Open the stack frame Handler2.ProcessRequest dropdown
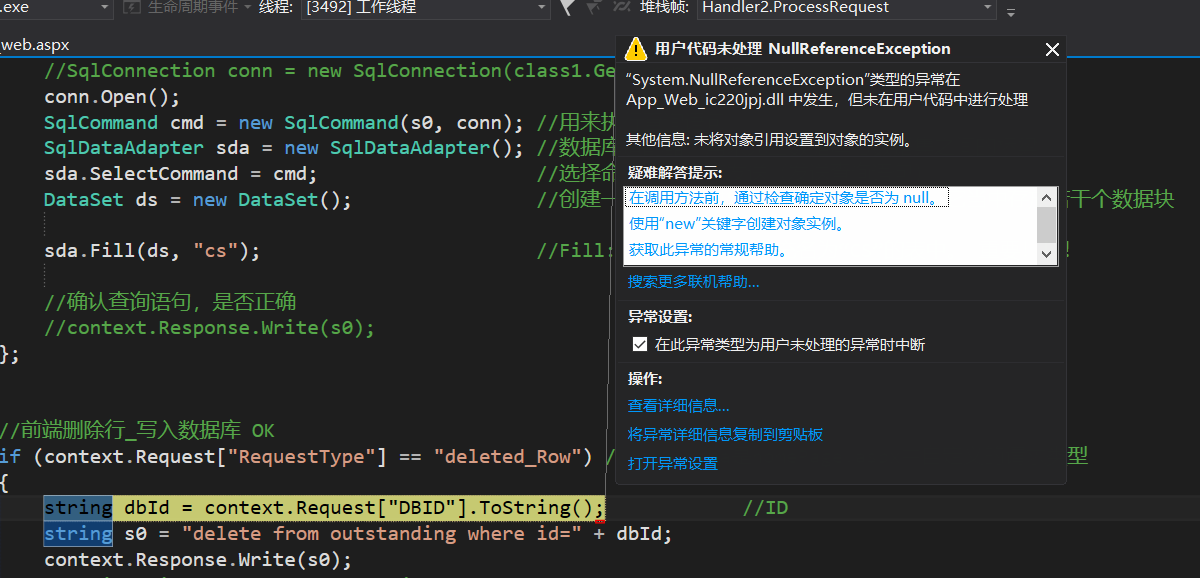The image size is (1200, 578). [846, 8]
